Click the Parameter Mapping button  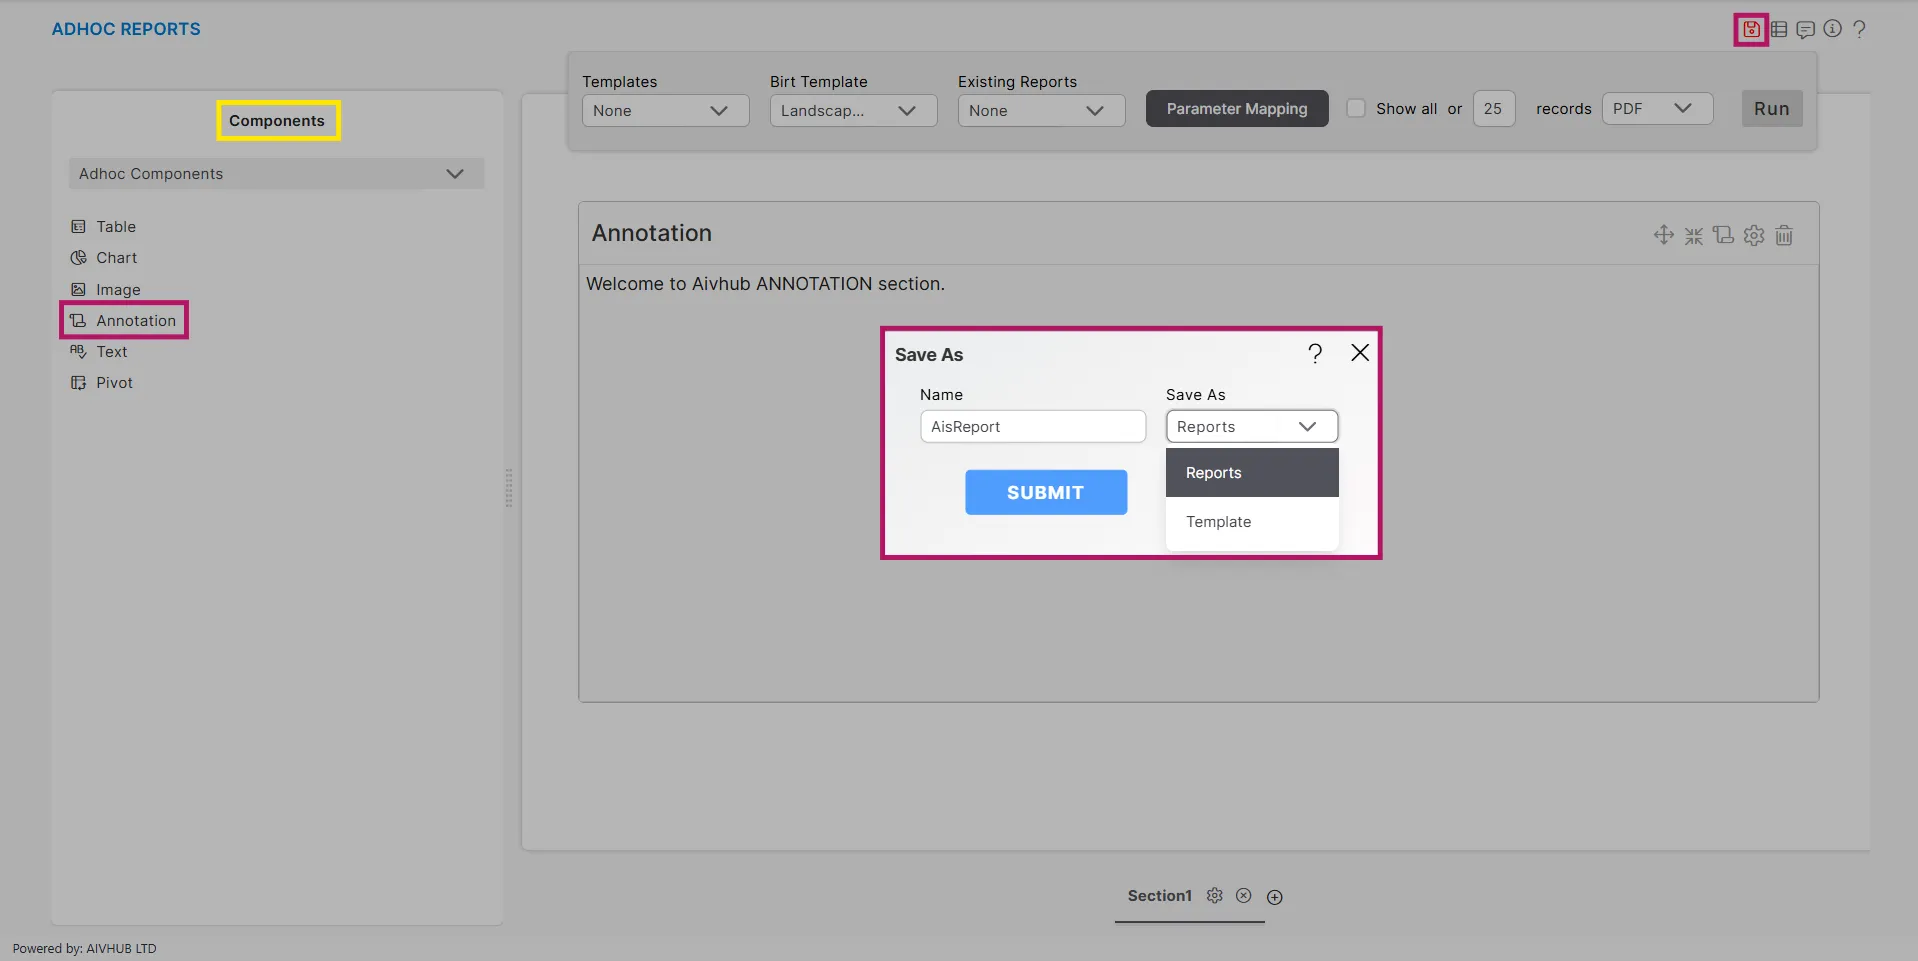tap(1236, 108)
